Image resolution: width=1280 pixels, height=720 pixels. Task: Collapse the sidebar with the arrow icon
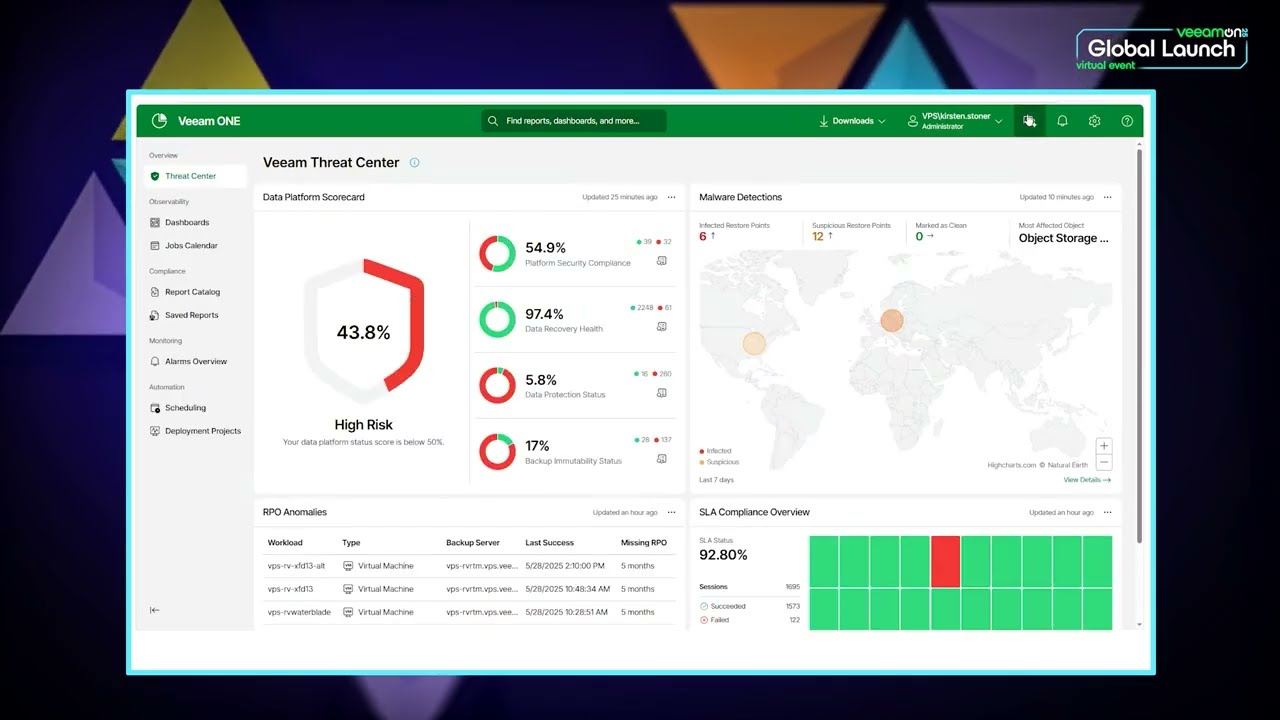click(154, 610)
